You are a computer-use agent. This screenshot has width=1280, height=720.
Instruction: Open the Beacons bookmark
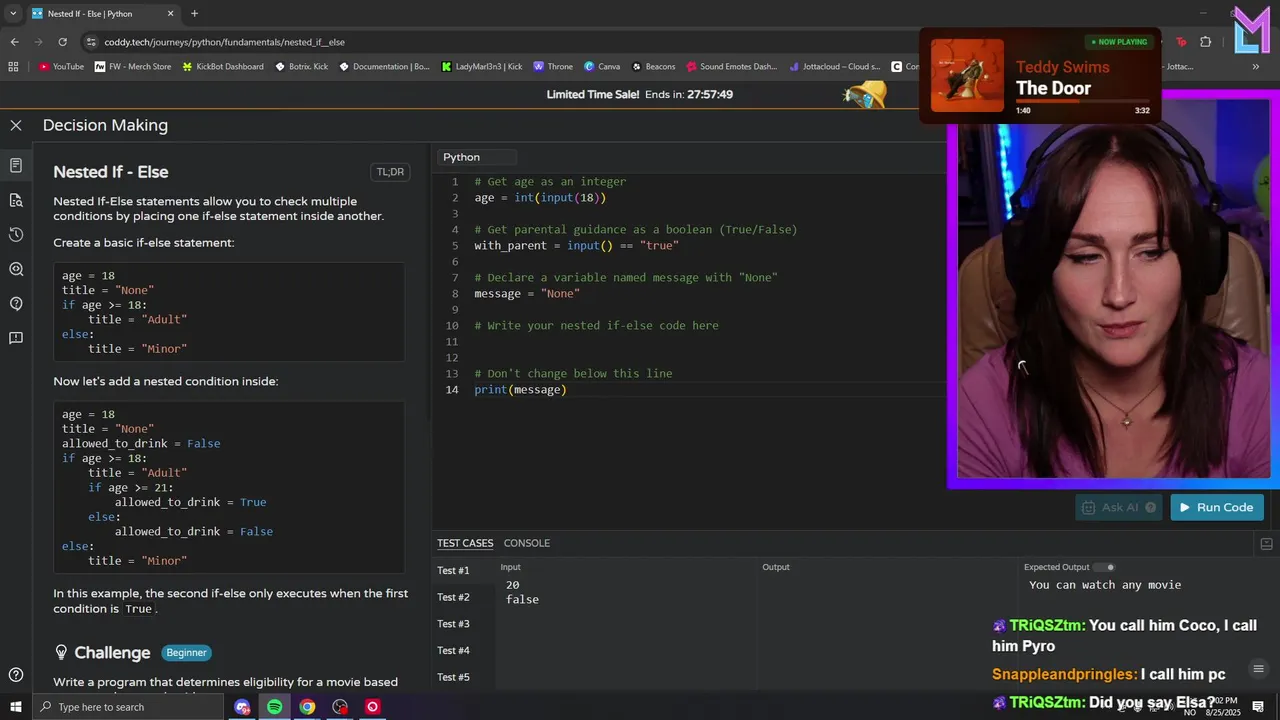[653, 67]
